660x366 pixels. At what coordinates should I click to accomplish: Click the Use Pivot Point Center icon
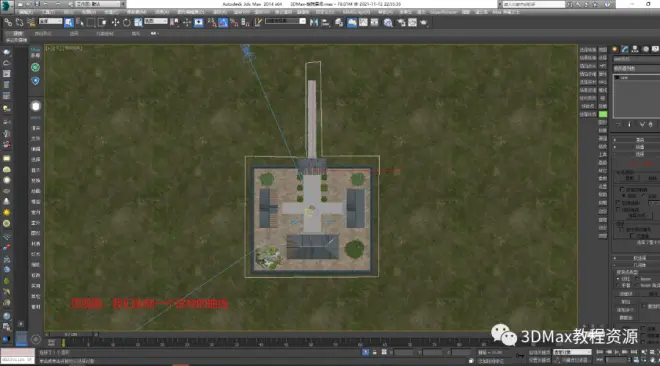click(175, 22)
